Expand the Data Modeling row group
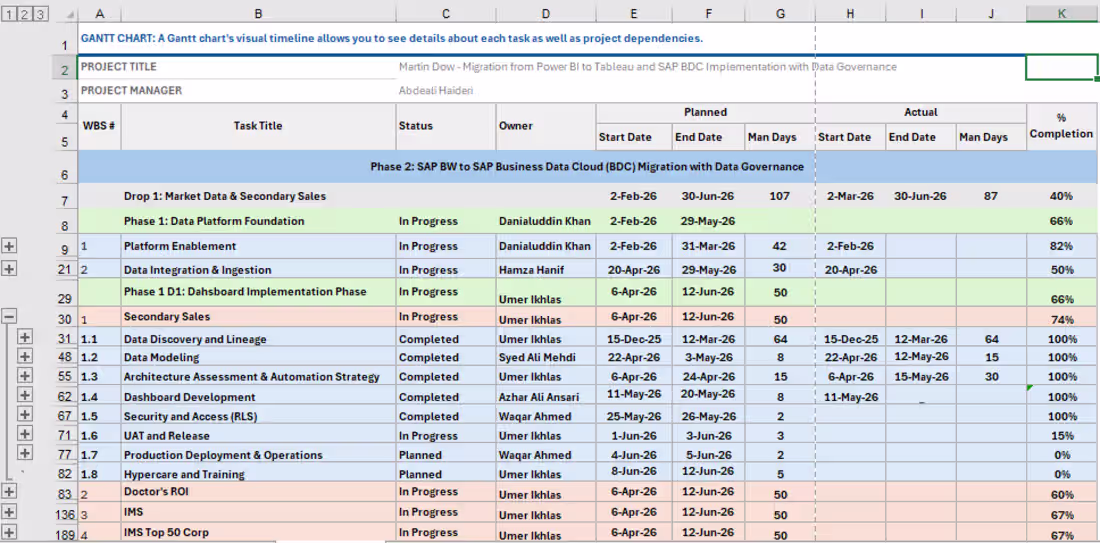Screen dimensions: 1100x543 pyautogui.click(x=25, y=356)
